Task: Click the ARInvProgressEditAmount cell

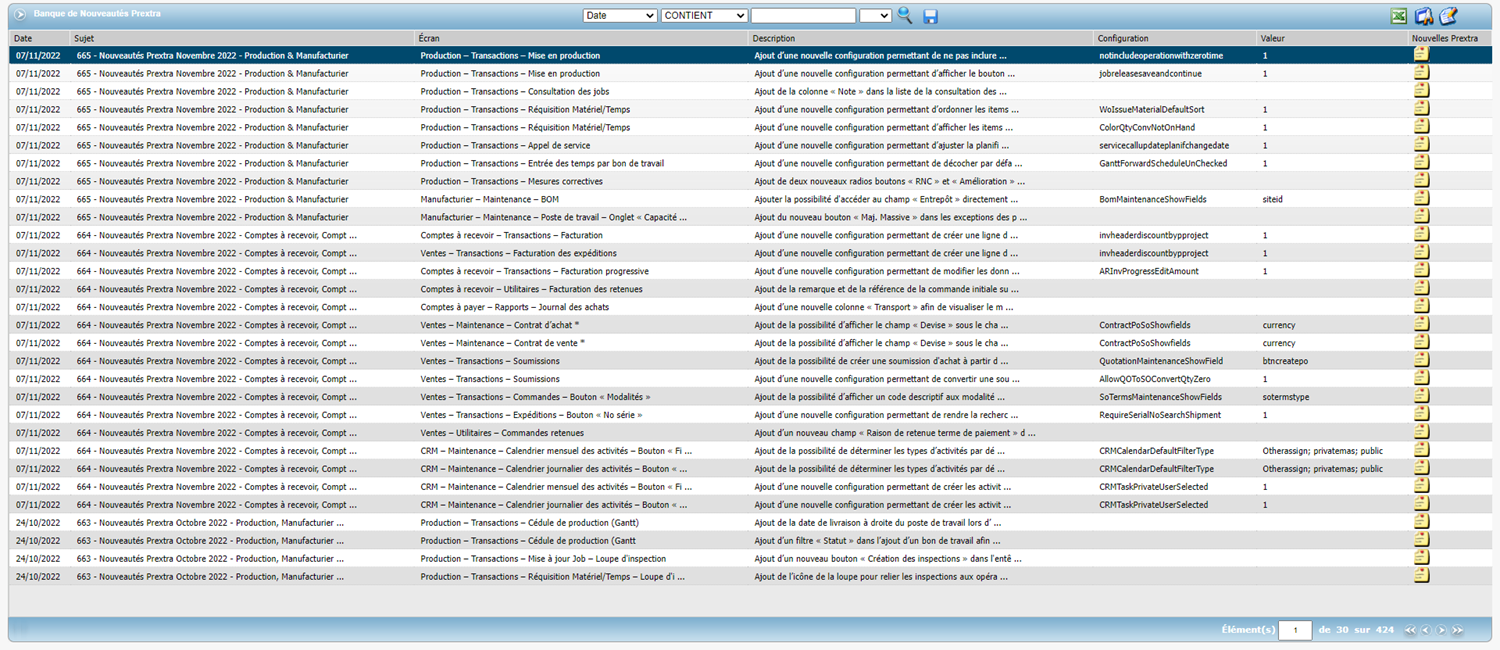Action: point(1149,272)
